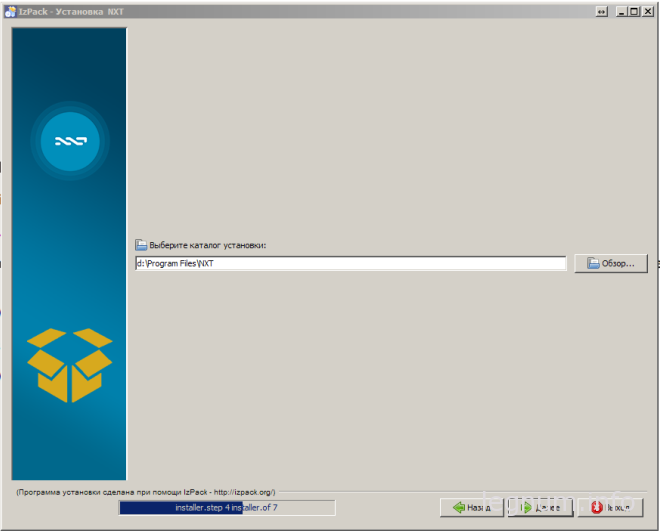Click the Обзор... browse button
660x531 pixels.
click(611, 263)
